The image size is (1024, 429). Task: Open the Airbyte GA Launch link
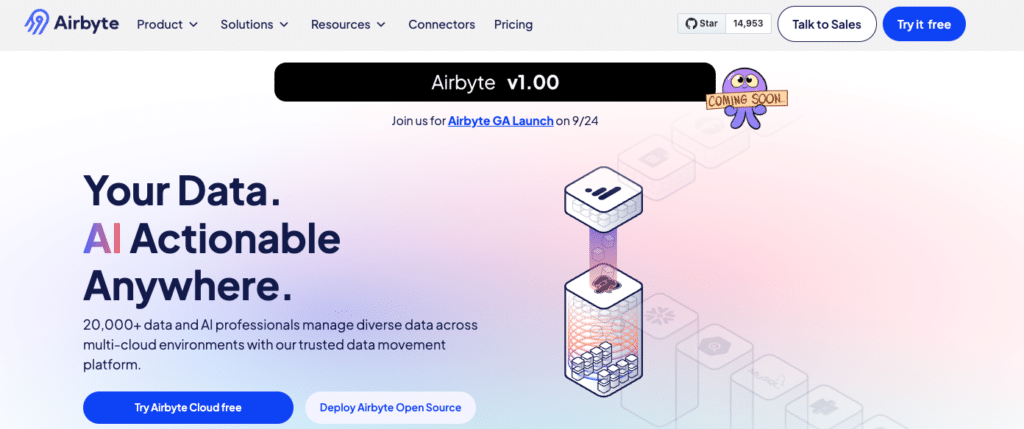coord(501,121)
